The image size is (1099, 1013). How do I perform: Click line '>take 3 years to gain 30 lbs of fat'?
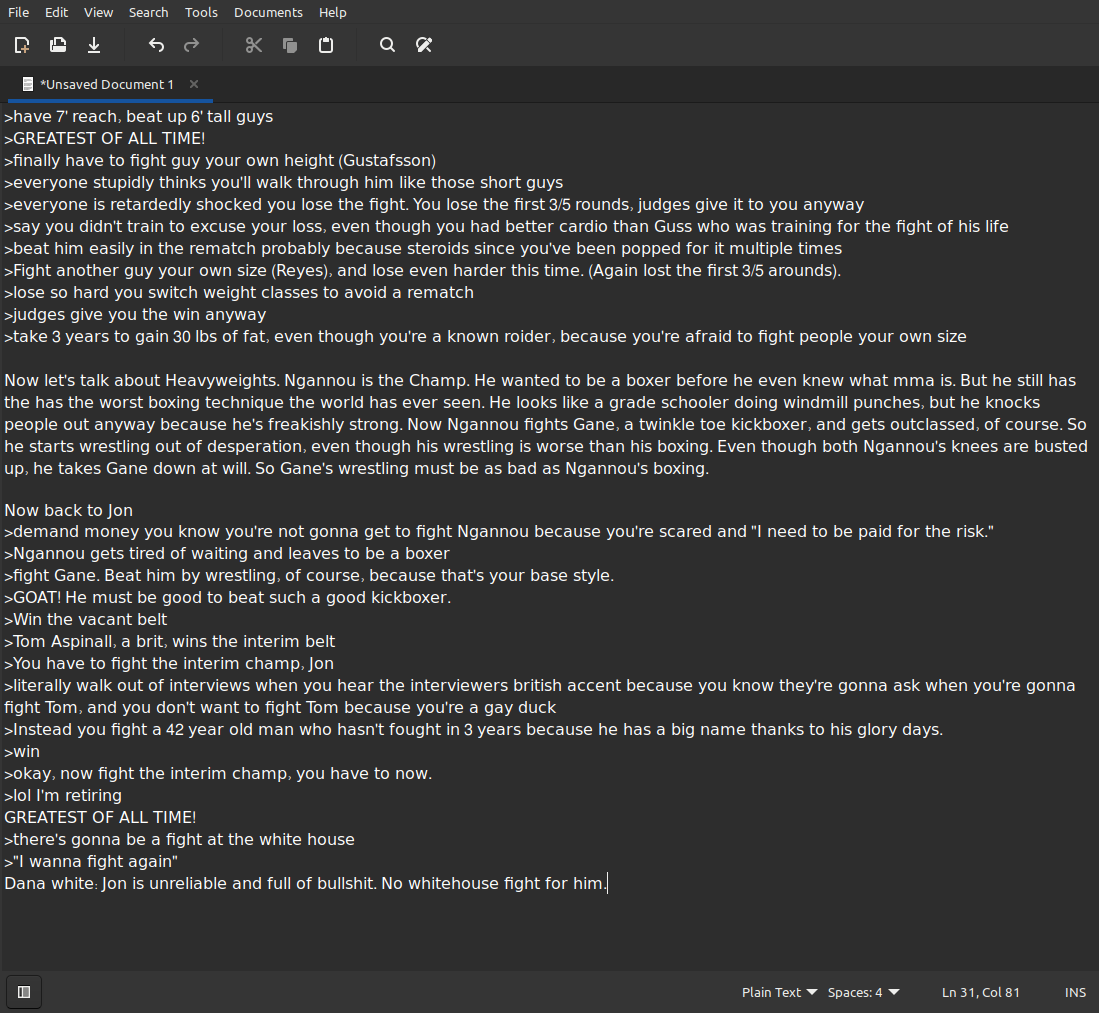pos(486,336)
